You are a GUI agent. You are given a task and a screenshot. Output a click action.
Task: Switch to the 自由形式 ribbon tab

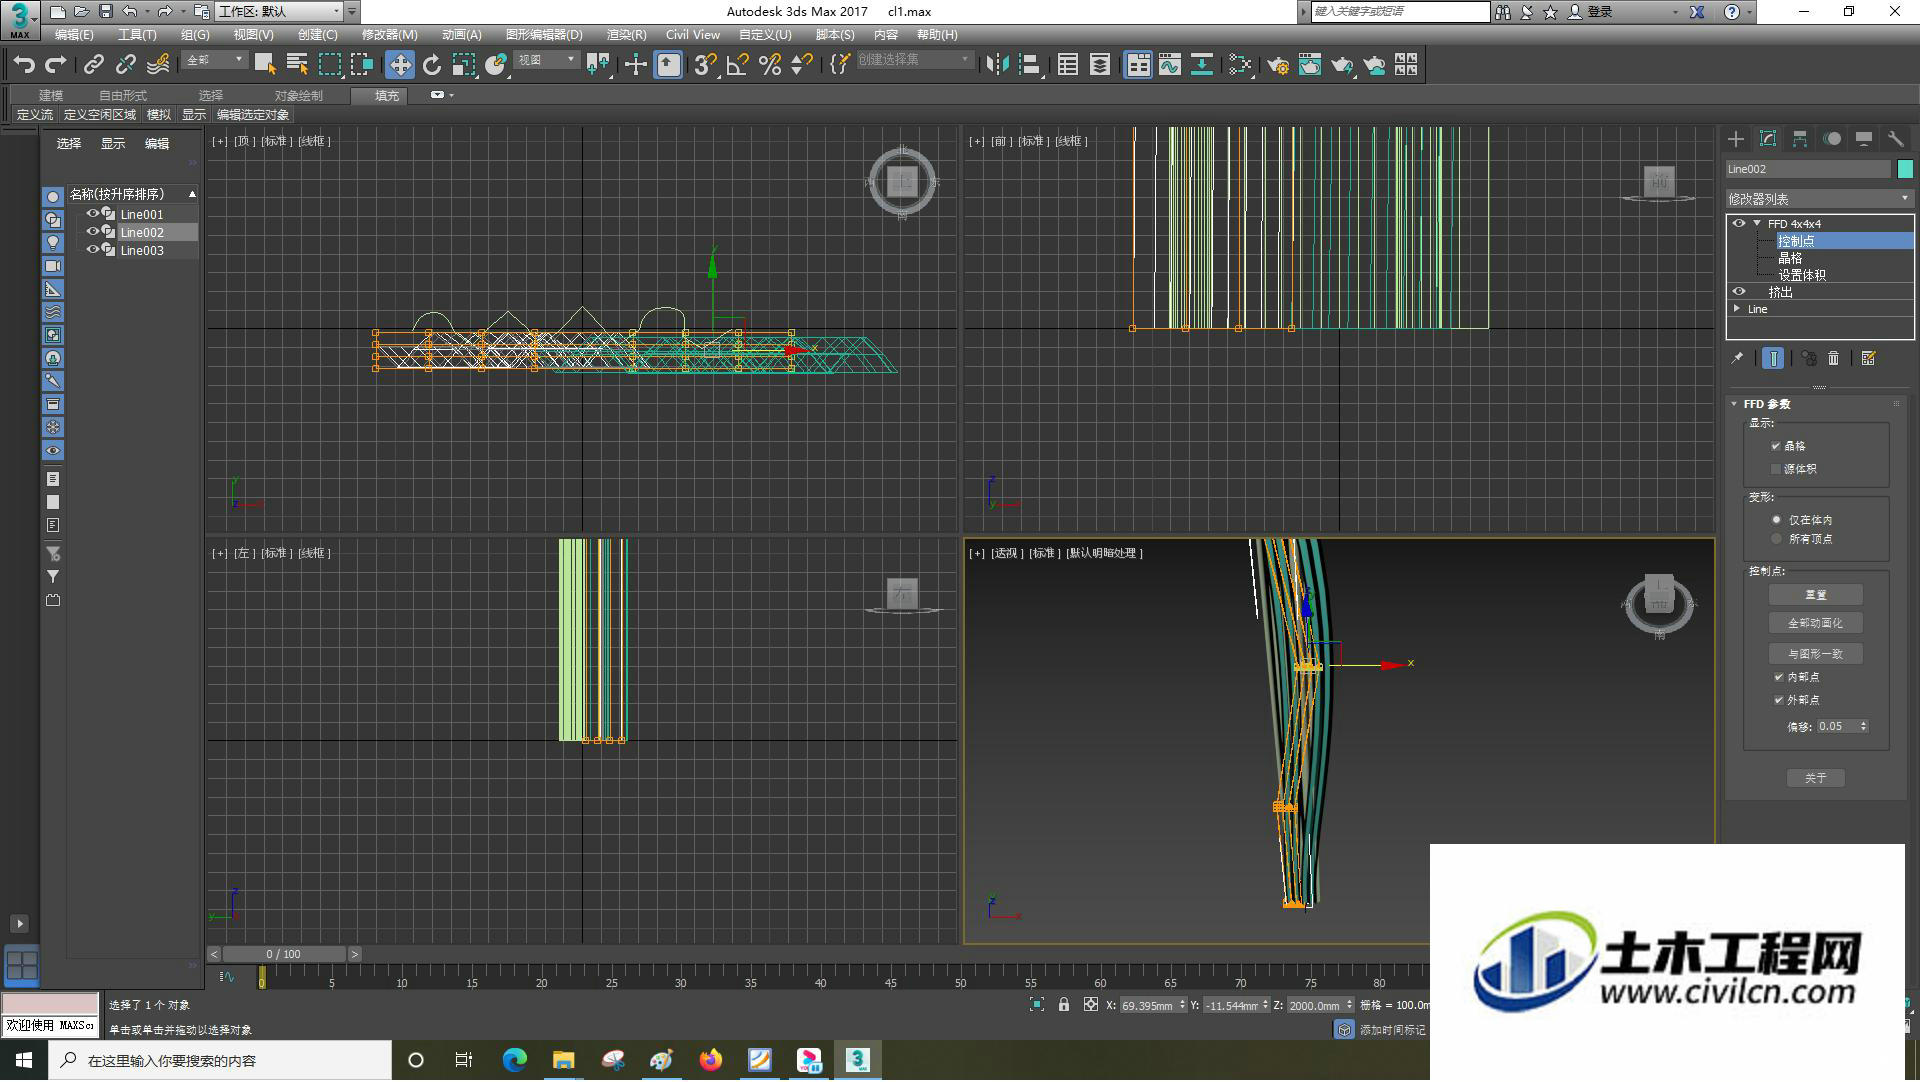click(122, 96)
